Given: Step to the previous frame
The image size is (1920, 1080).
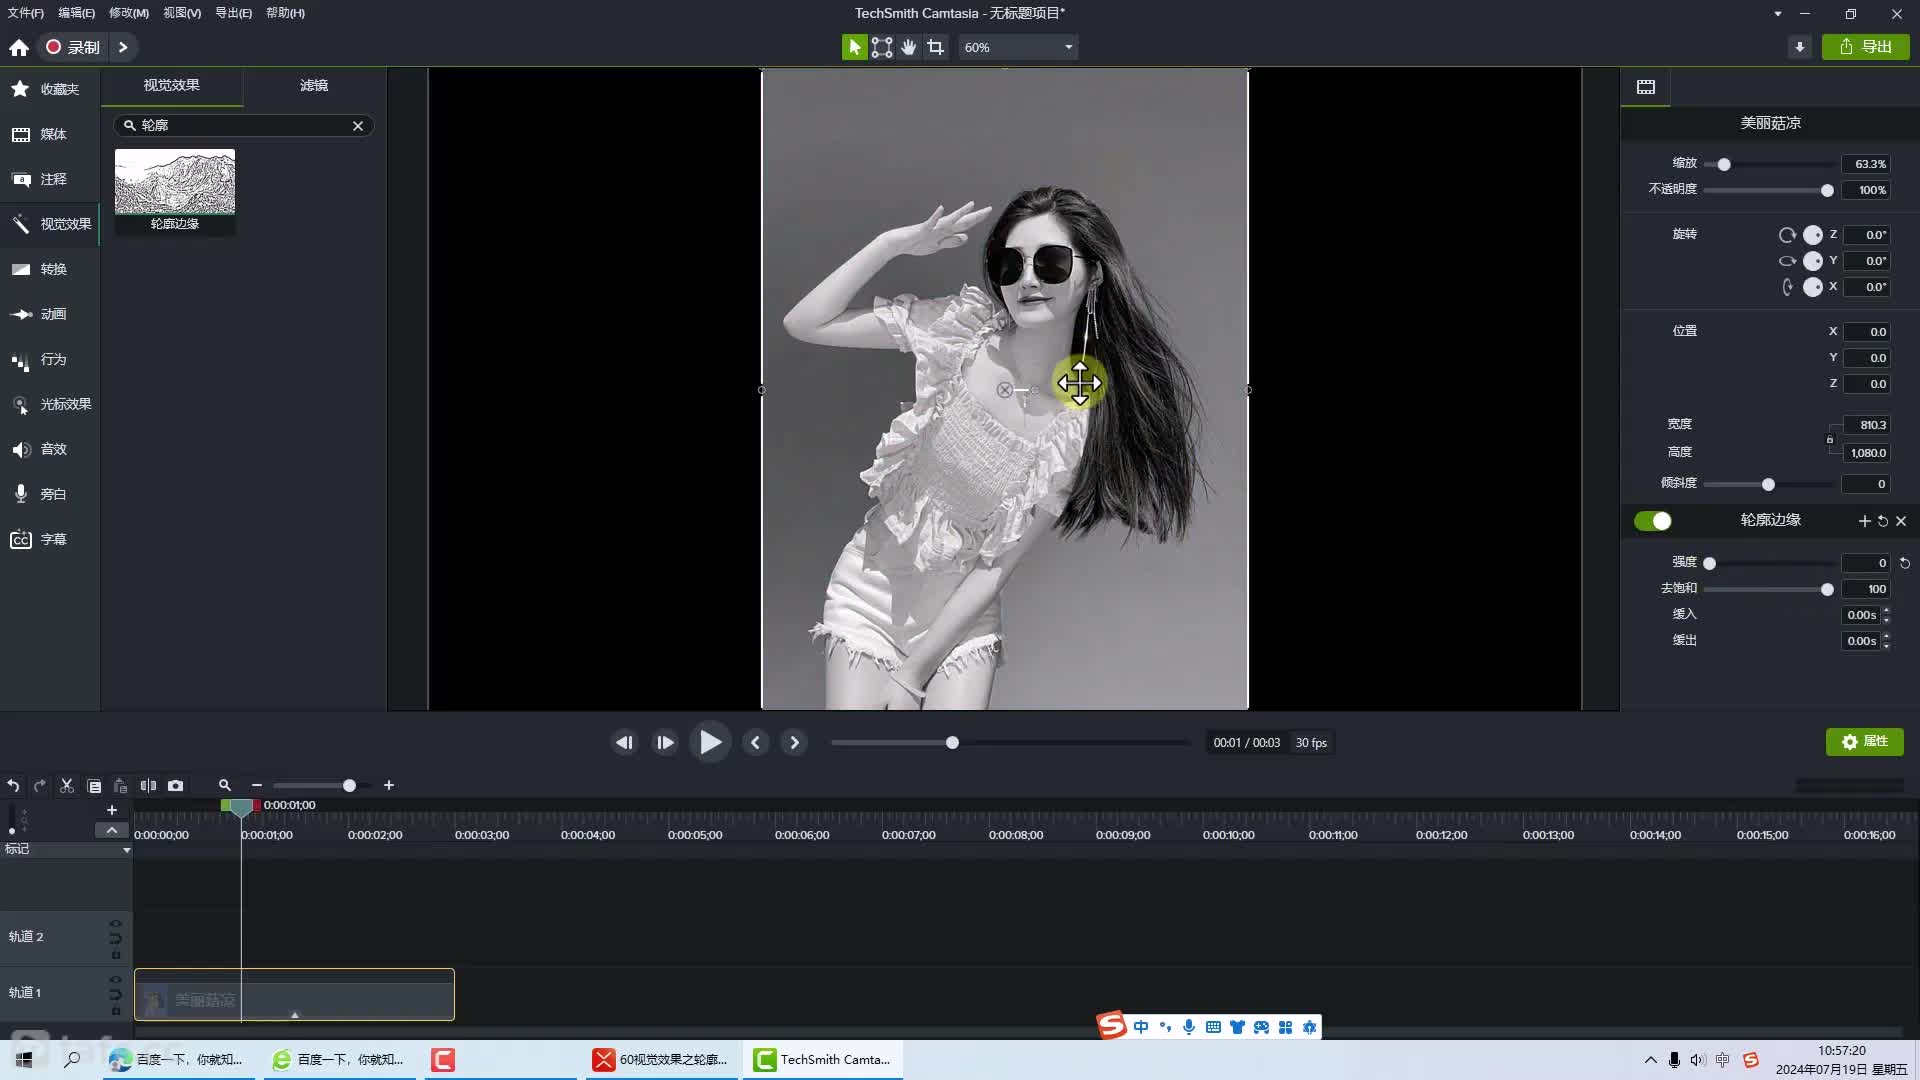Looking at the screenshot, I should tap(624, 743).
